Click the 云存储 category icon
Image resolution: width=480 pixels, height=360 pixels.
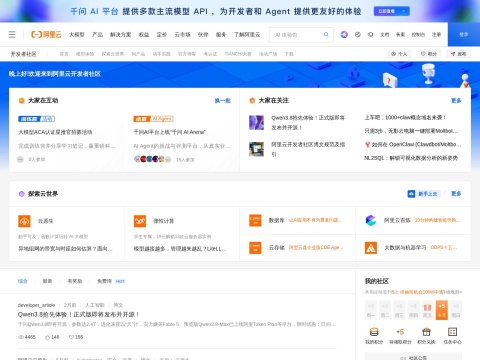(x=255, y=248)
